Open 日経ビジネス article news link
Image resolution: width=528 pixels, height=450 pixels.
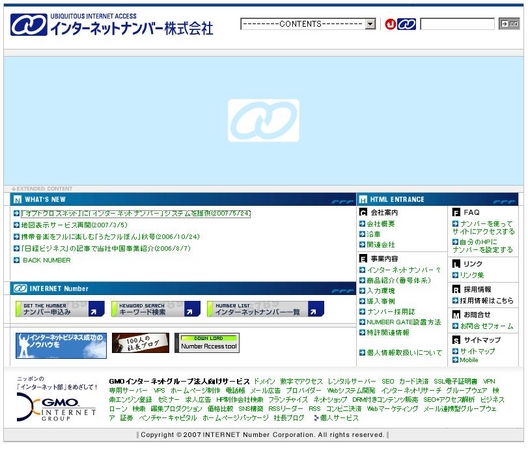[106, 248]
